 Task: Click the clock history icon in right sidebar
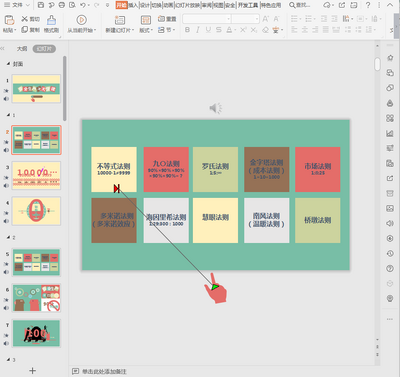[x=390, y=253]
